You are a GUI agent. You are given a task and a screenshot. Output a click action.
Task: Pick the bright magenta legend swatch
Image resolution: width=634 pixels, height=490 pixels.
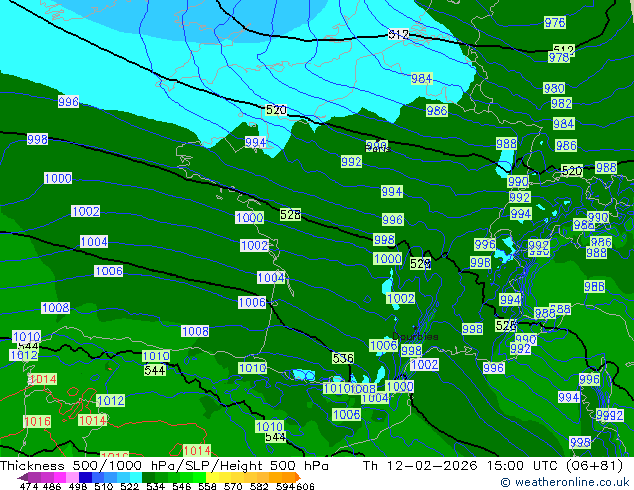(59, 477)
